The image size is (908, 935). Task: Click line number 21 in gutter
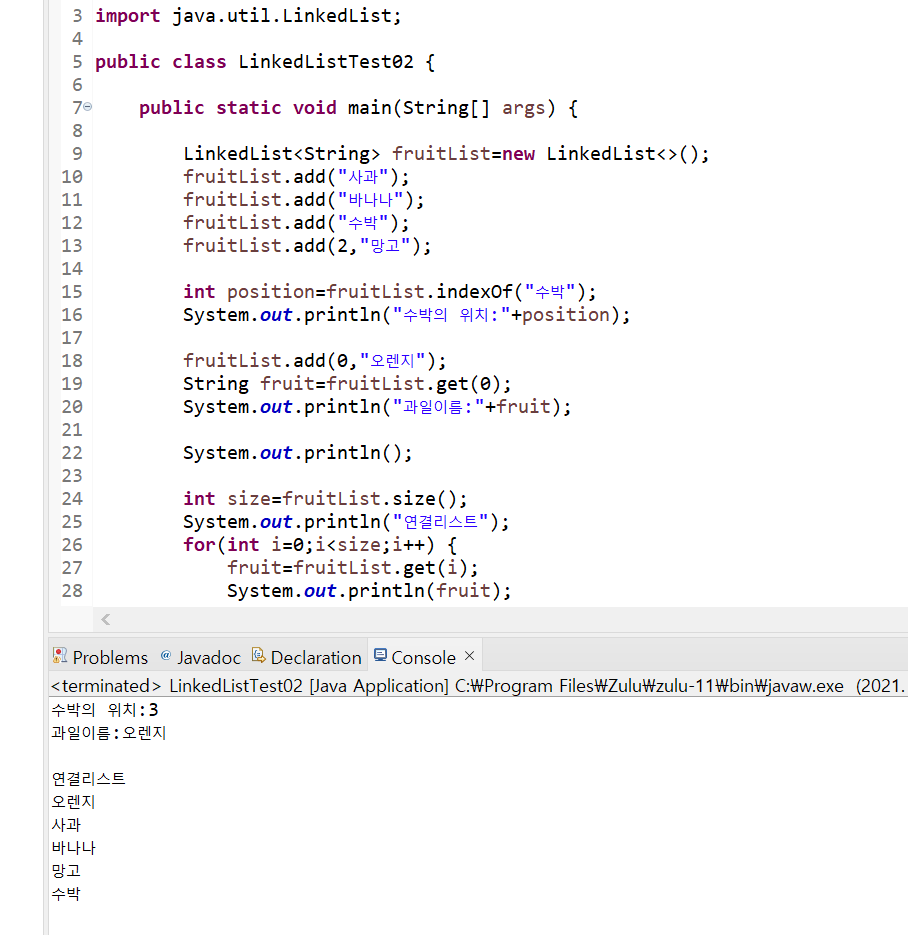(x=72, y=430)
